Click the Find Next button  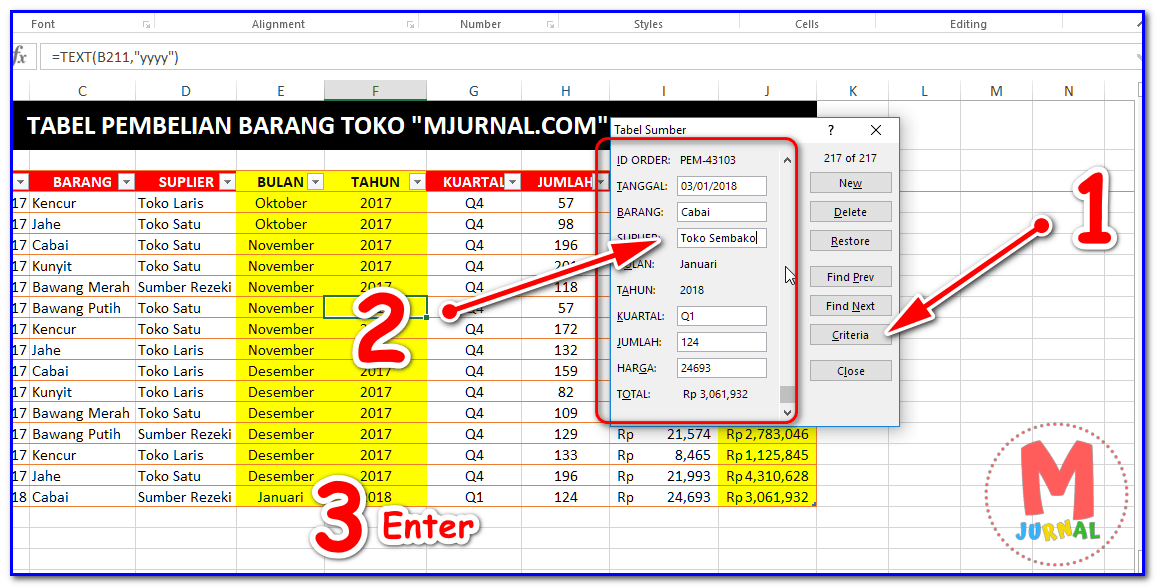click(850, 306)
